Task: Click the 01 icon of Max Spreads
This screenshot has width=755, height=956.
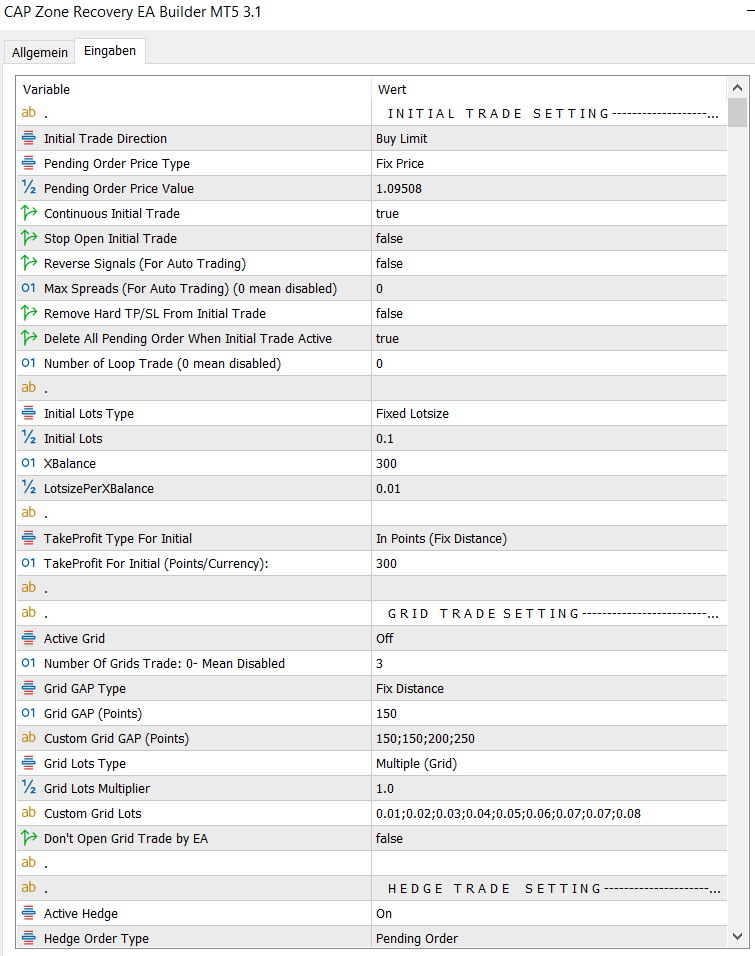Action: (29, 288)
